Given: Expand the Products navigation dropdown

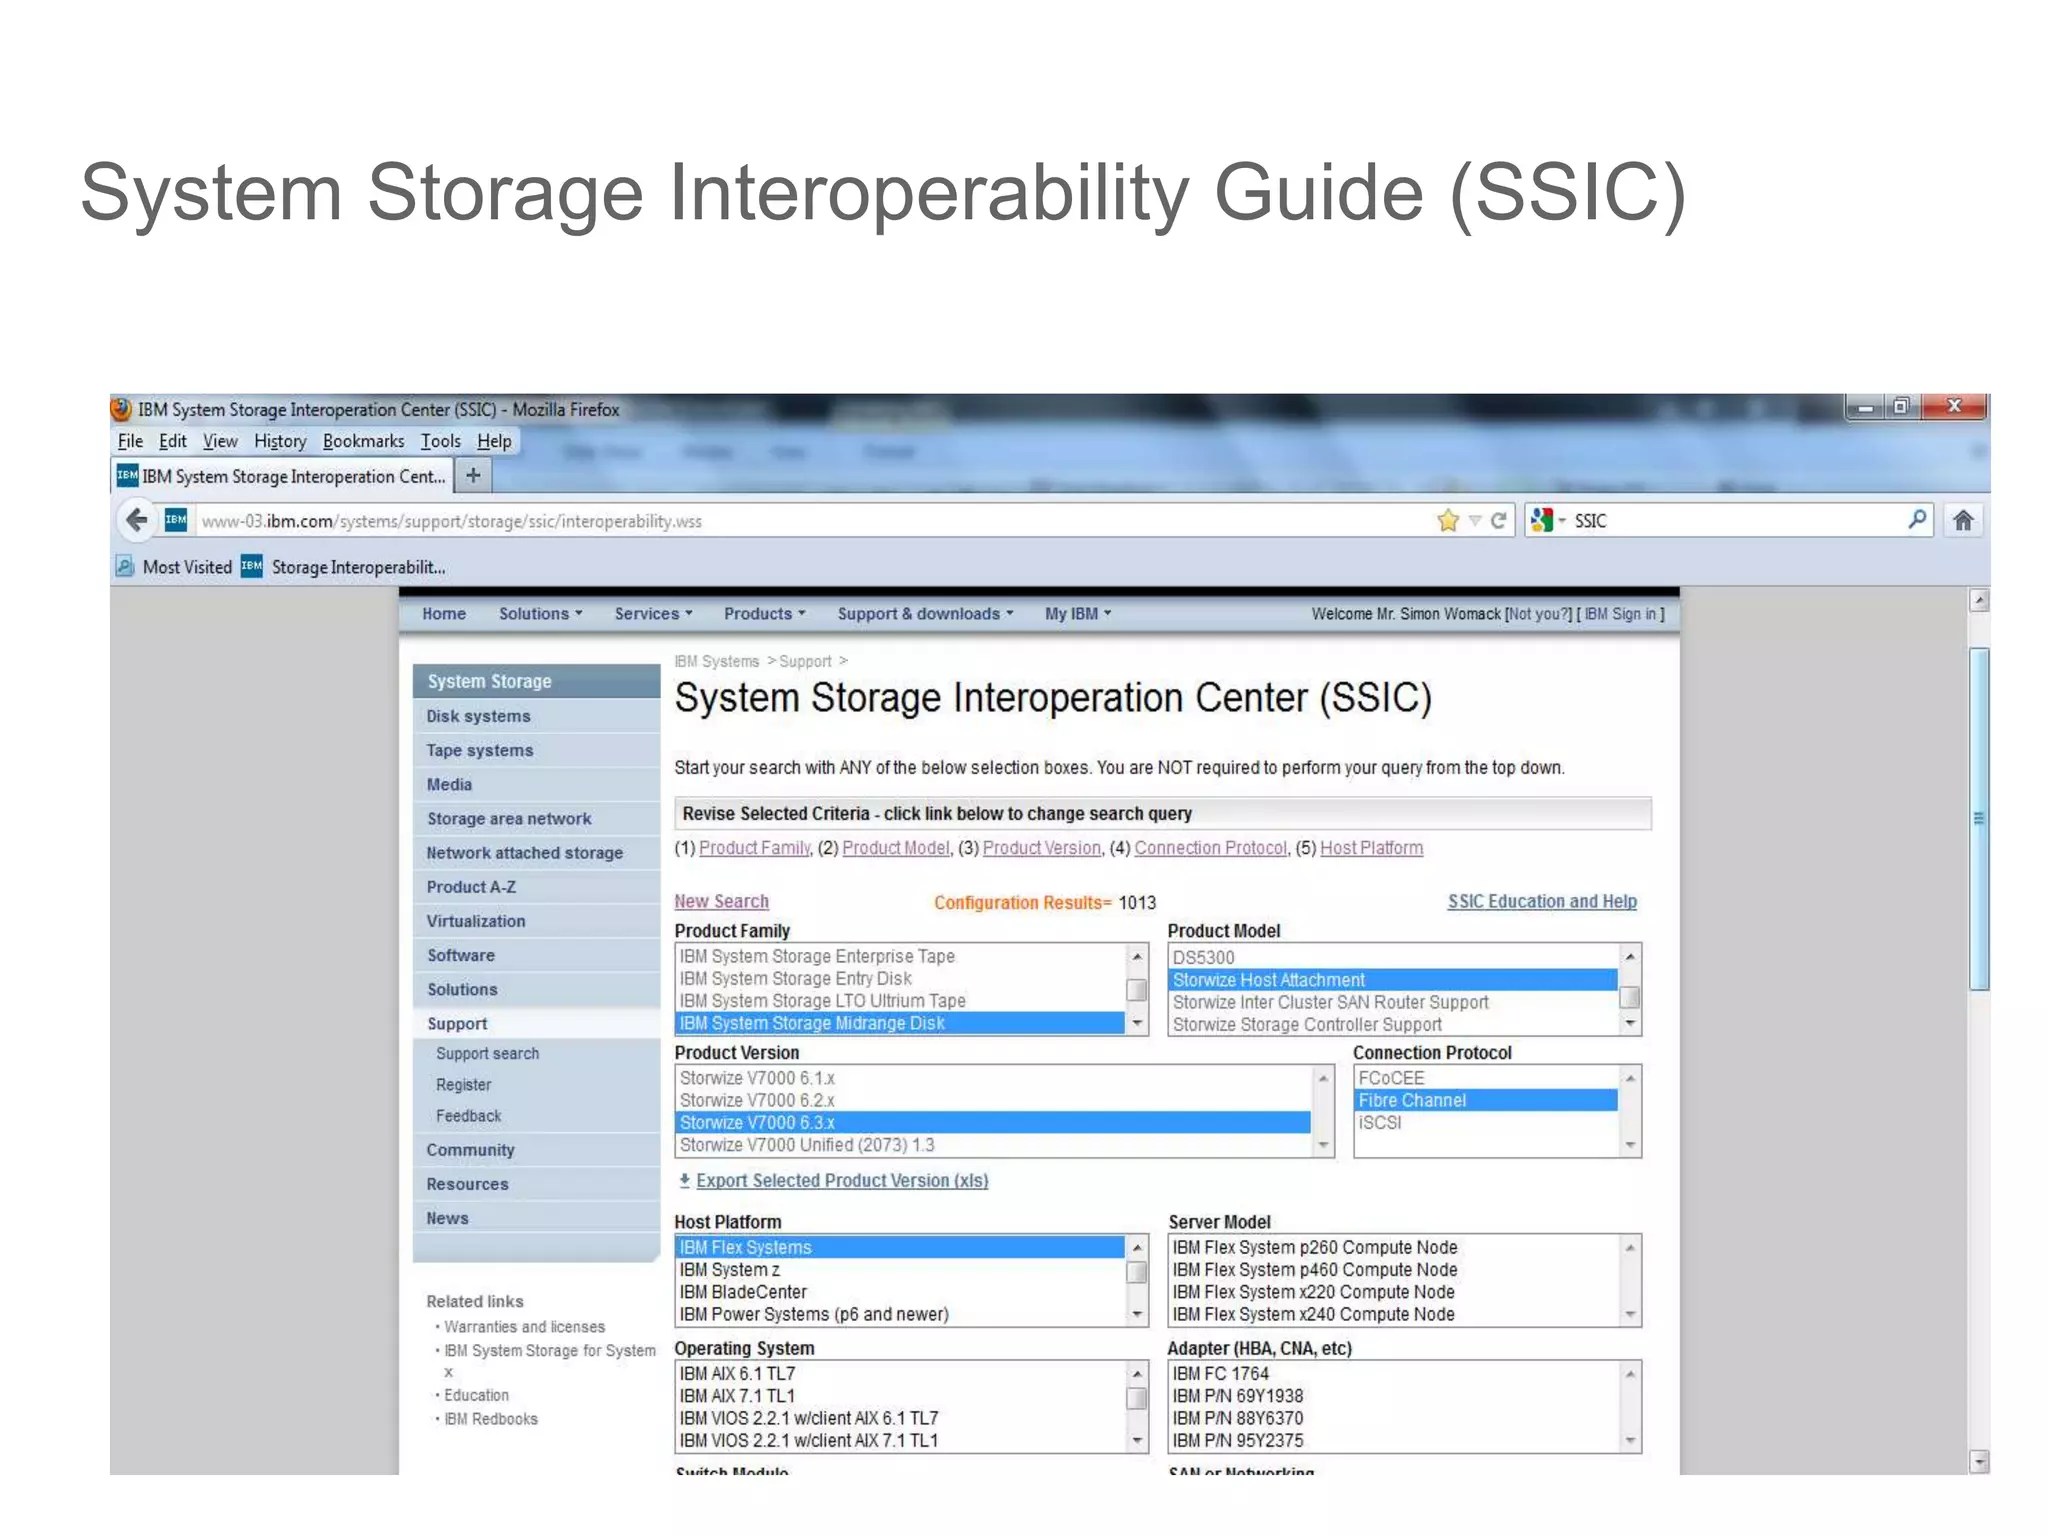Looking at the screenshot, I should 764,614.
